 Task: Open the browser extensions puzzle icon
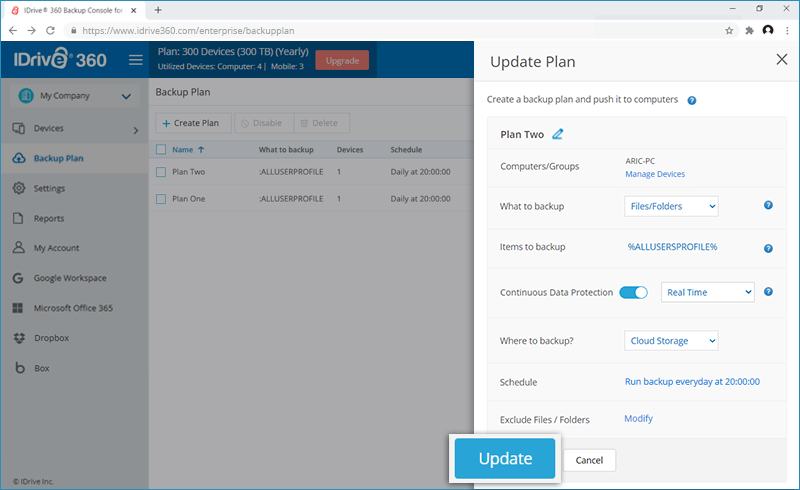(x=749, y=30)
